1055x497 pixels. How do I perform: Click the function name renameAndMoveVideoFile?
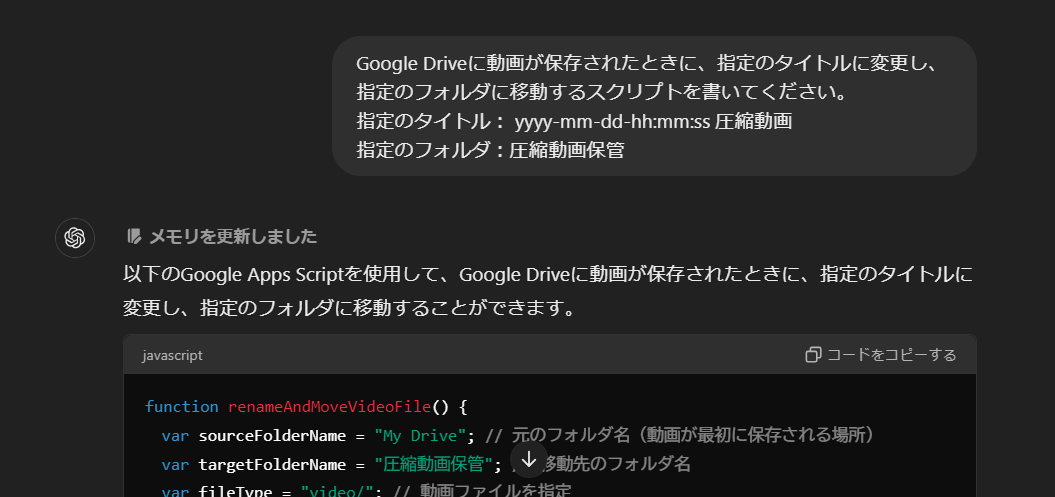329,407
